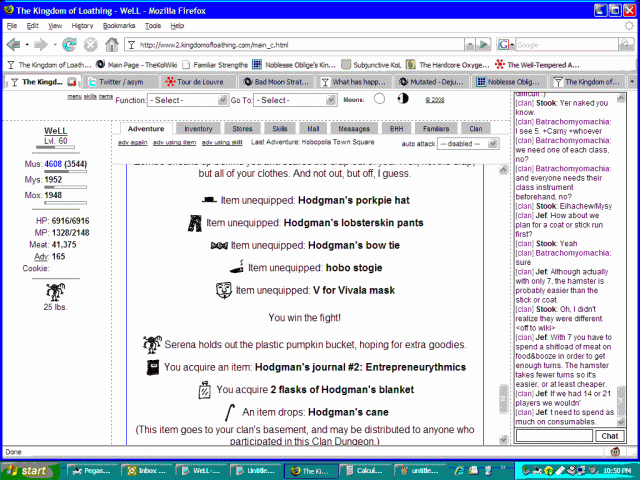Viewport: 640px width, 480px height.
Task: Click the 'adv again' link
Action: (x=132, y=143)
